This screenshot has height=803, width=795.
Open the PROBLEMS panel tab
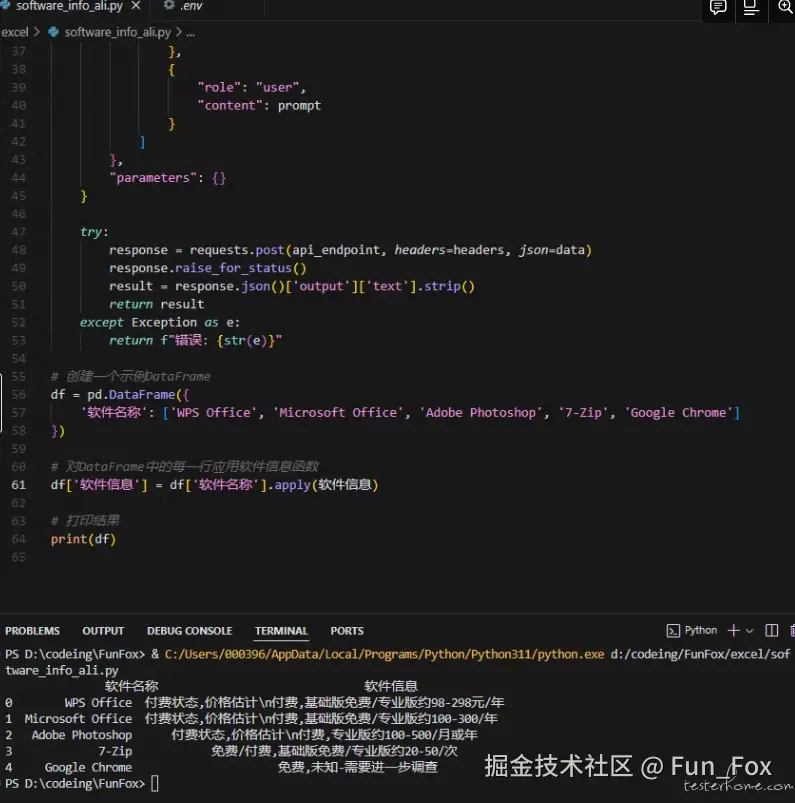[x=32, y=631]
